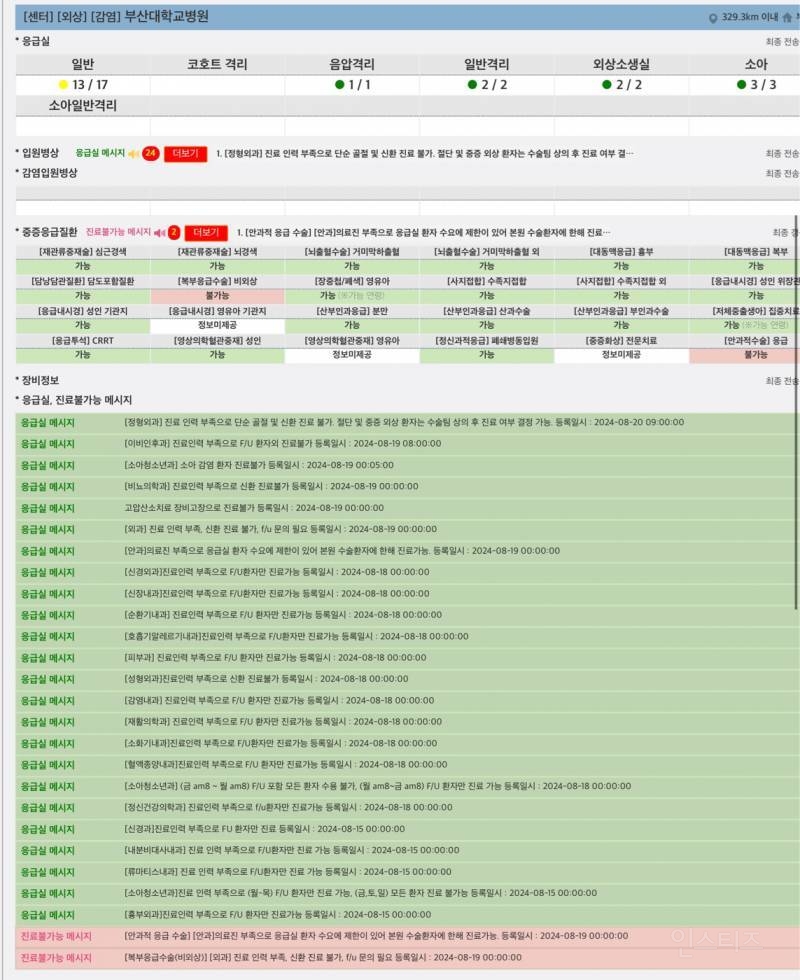This screenshot has width=800, height=980.
Task: Click 정보미제공 under [중증화상] 전문치료
Action: [x=621, y=355]
